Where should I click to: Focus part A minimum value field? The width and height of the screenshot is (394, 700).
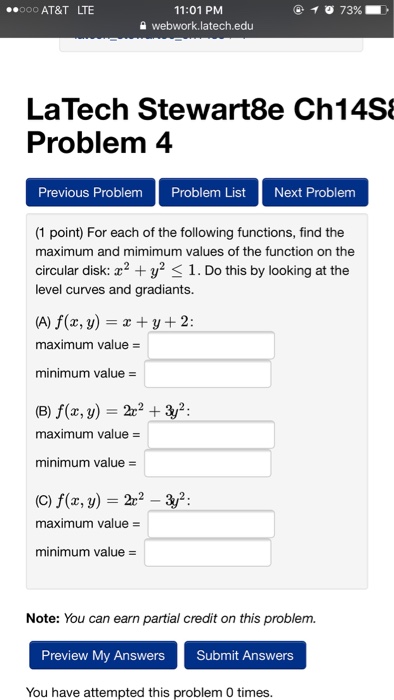(x=207, y=374)
